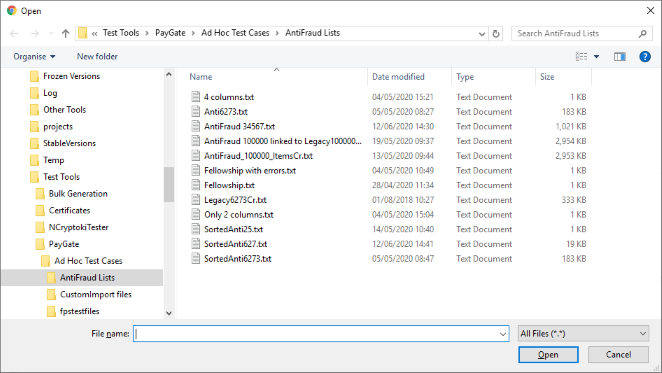Open the All Files type dropdown
The height and width of the screenshot is (373, 662).
[583, 334]
